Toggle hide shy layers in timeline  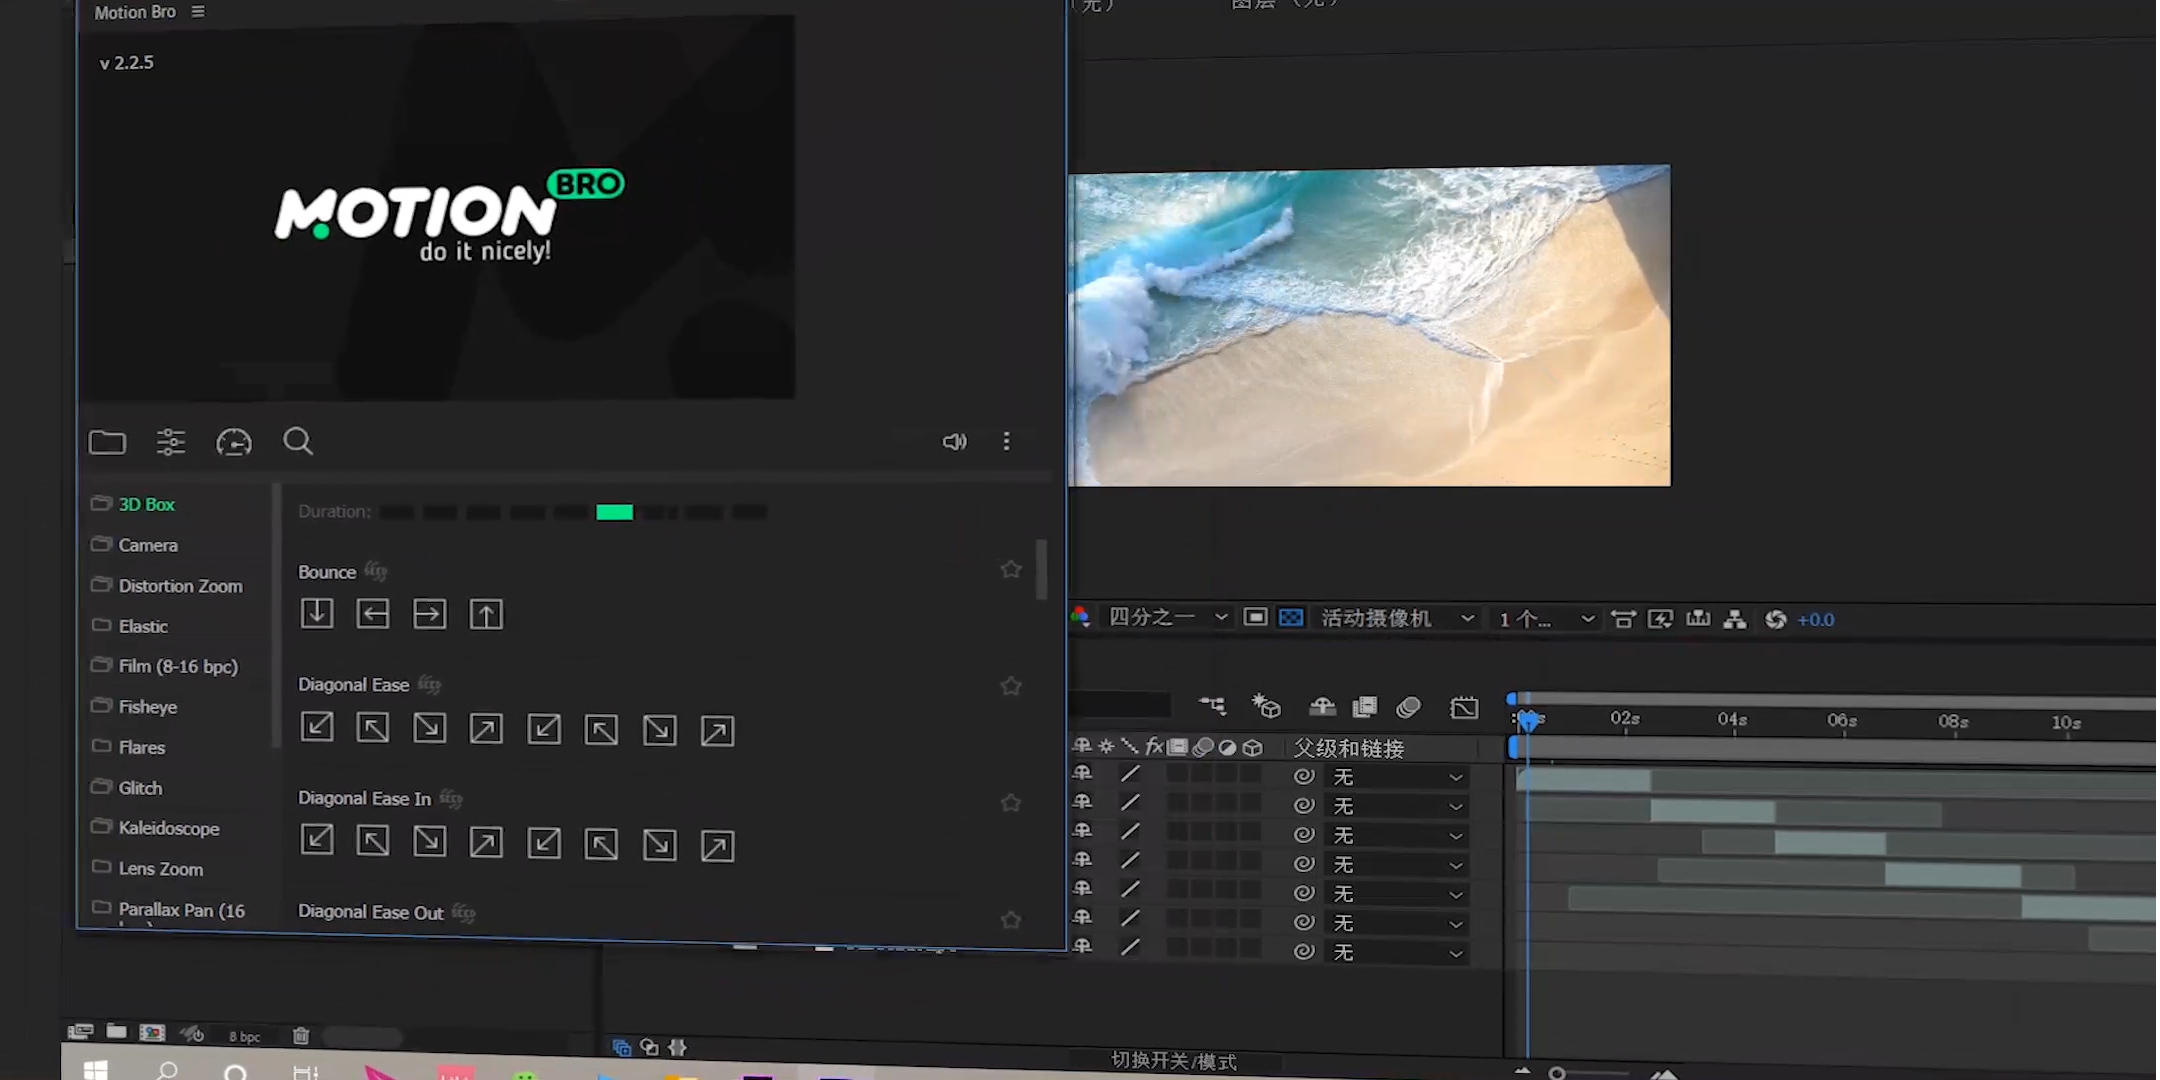coord(1322,707)
